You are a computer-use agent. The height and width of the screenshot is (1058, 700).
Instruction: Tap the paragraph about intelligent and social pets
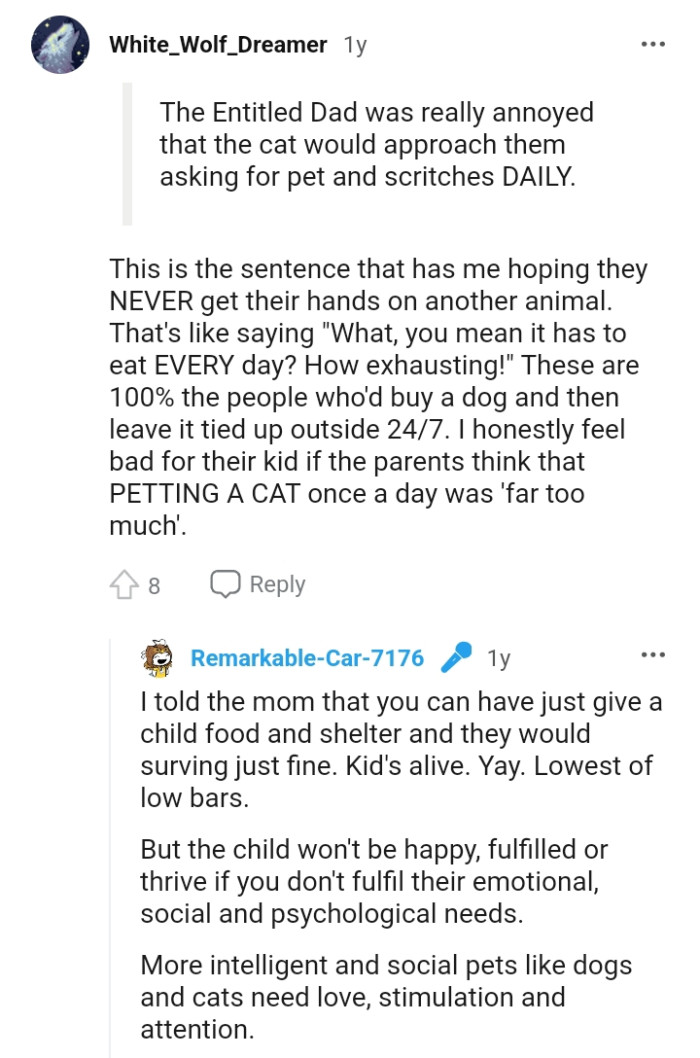[386, 997]
